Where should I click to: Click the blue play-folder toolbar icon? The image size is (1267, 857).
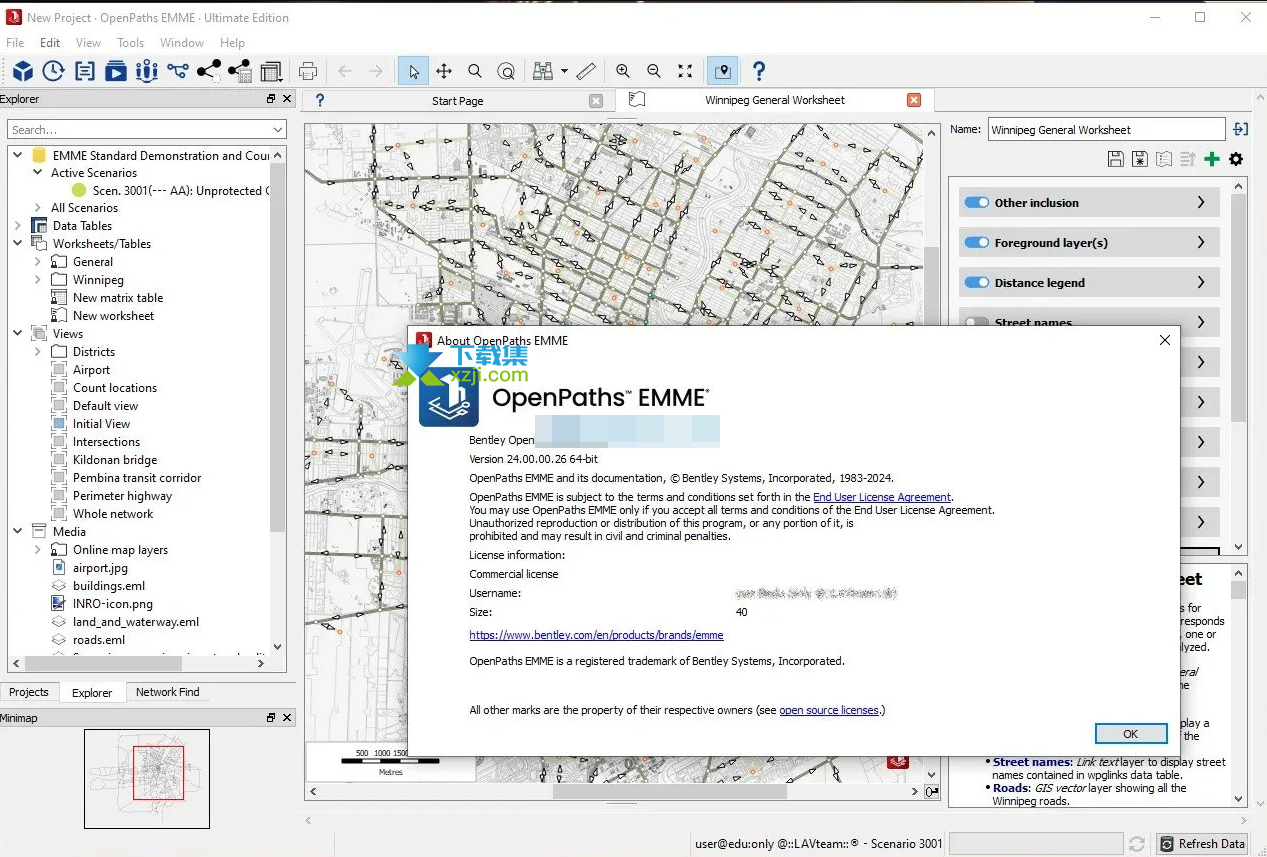tap(116, 71)
